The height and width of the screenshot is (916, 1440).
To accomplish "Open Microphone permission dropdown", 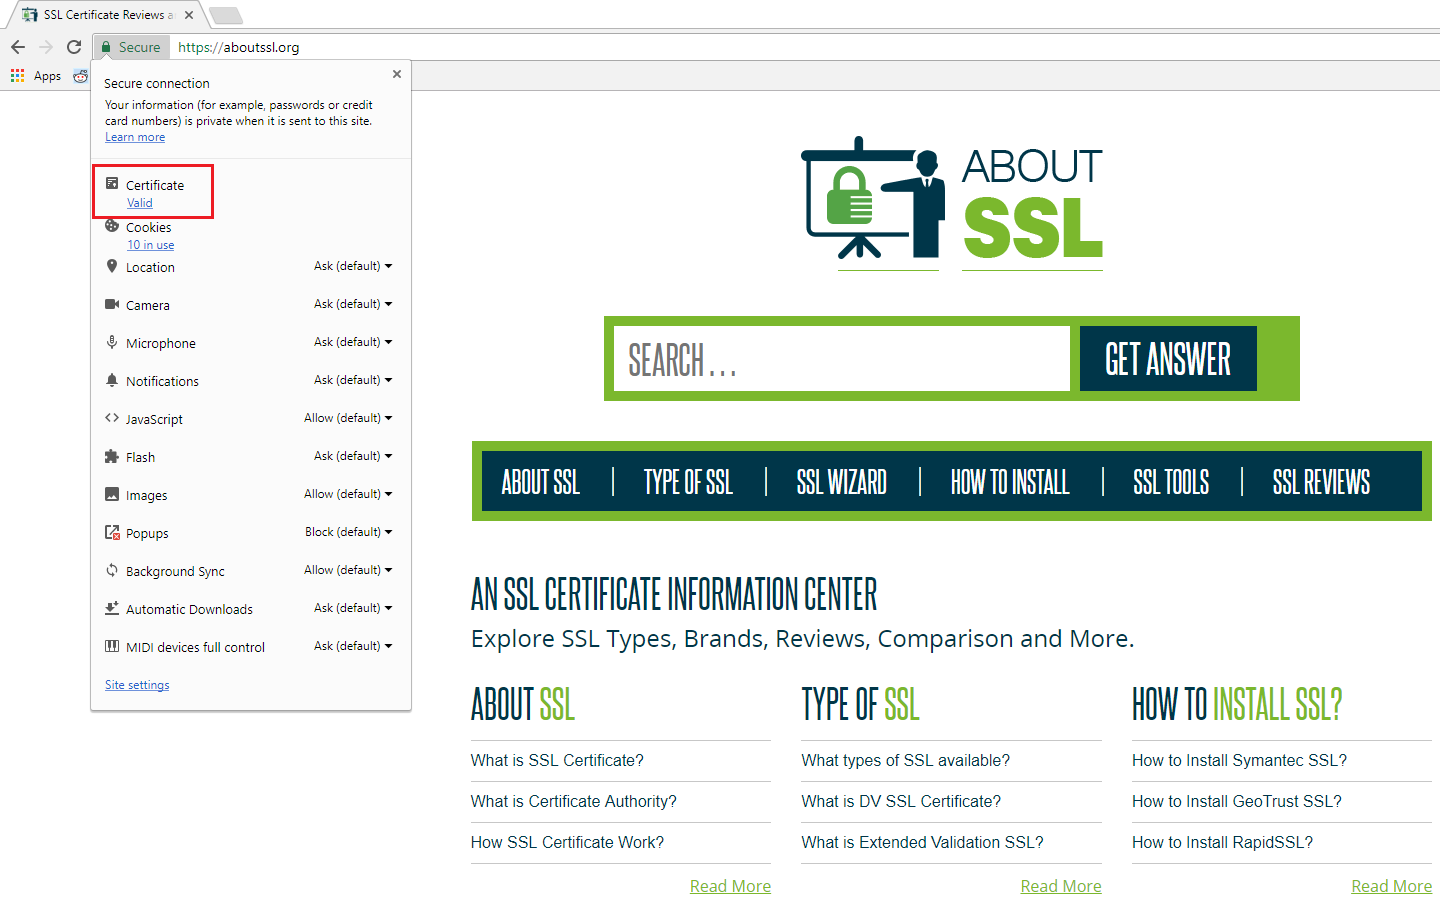I will [353, 342].
